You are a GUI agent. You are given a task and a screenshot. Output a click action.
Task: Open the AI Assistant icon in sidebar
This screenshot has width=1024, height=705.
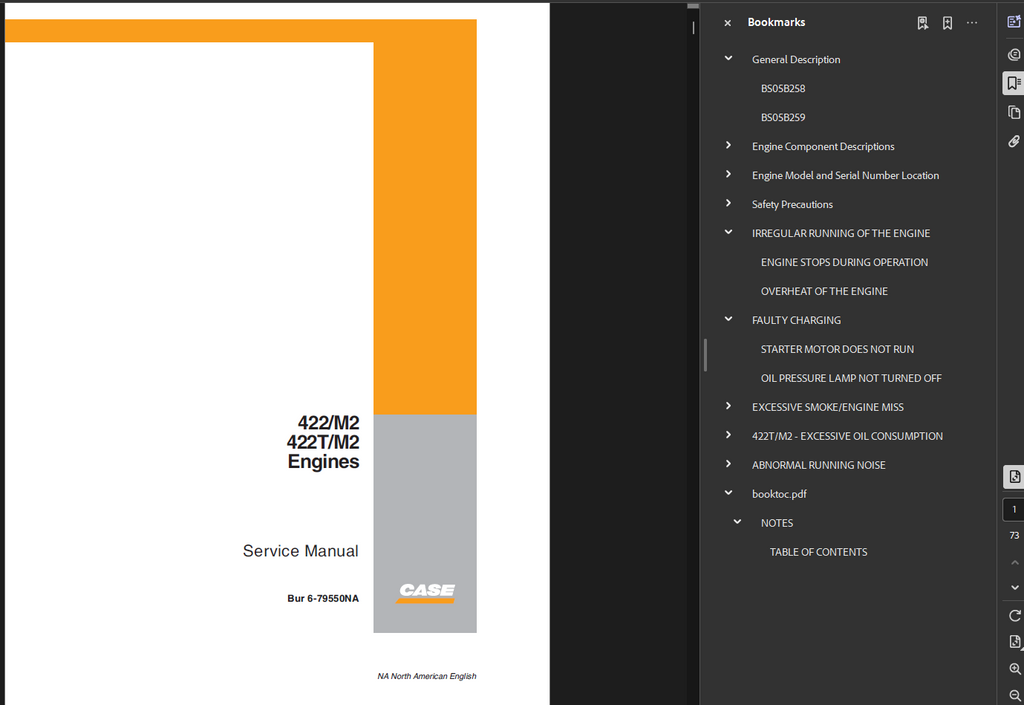coord(1014,22)
